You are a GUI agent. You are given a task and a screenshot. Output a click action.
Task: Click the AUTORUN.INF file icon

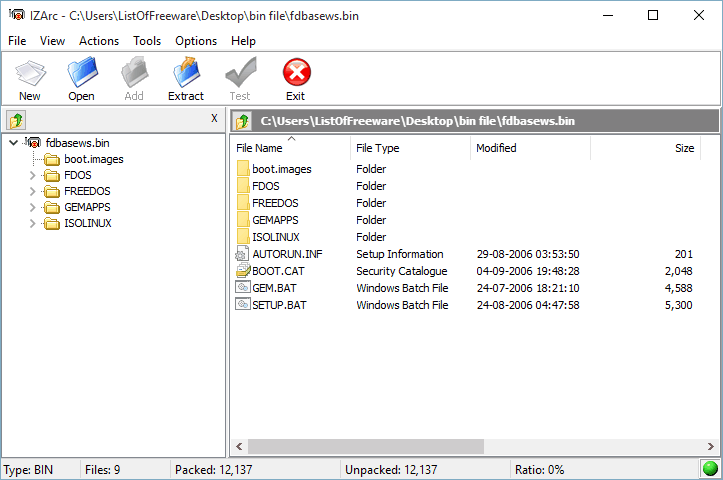pos(243,254)
